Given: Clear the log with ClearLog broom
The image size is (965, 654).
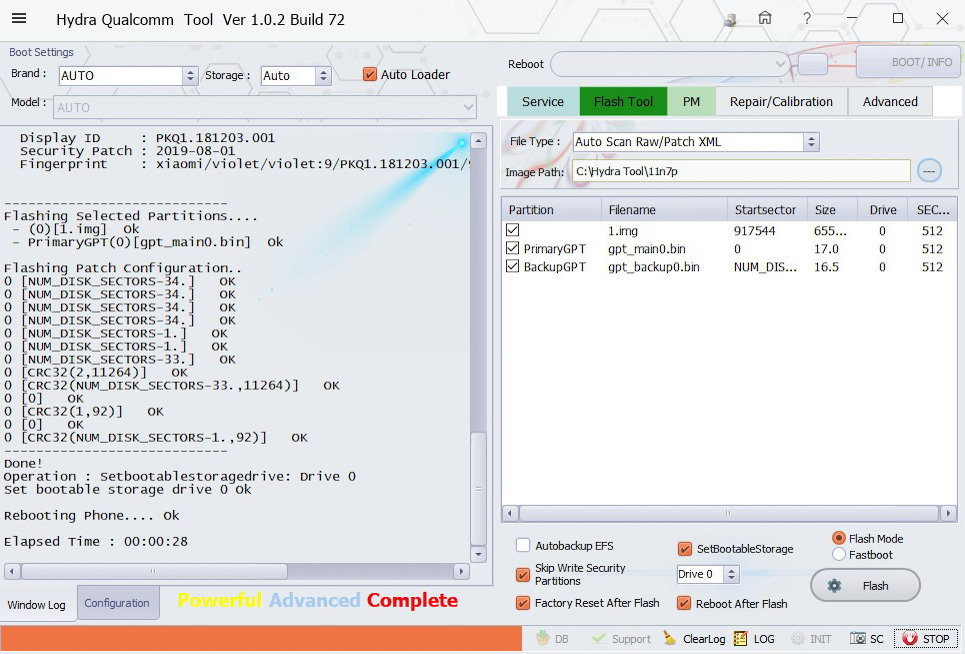Looking at the screenshot, I should point(694,639).
